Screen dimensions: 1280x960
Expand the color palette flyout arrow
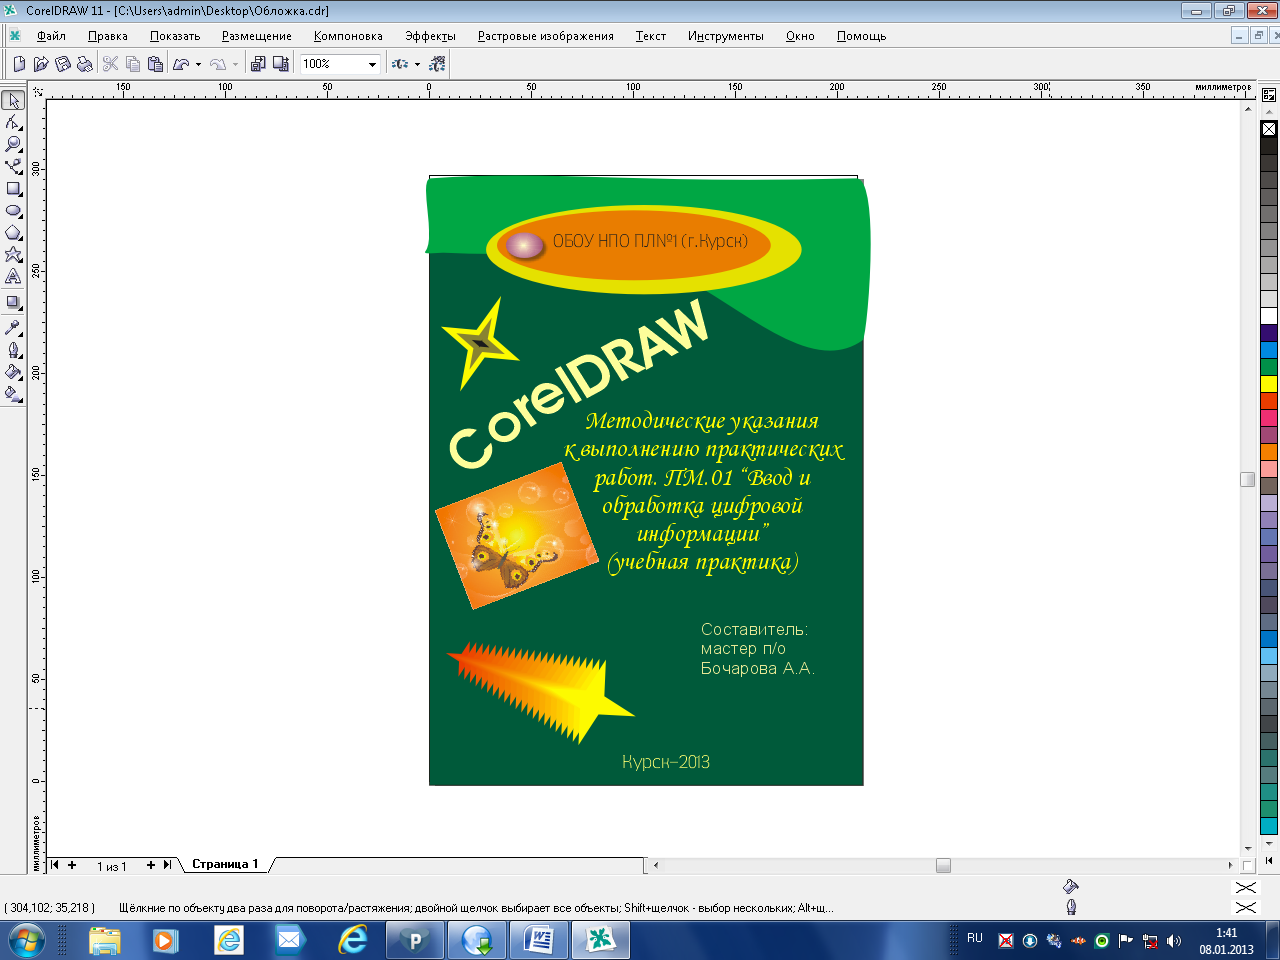click(1269, 859)
